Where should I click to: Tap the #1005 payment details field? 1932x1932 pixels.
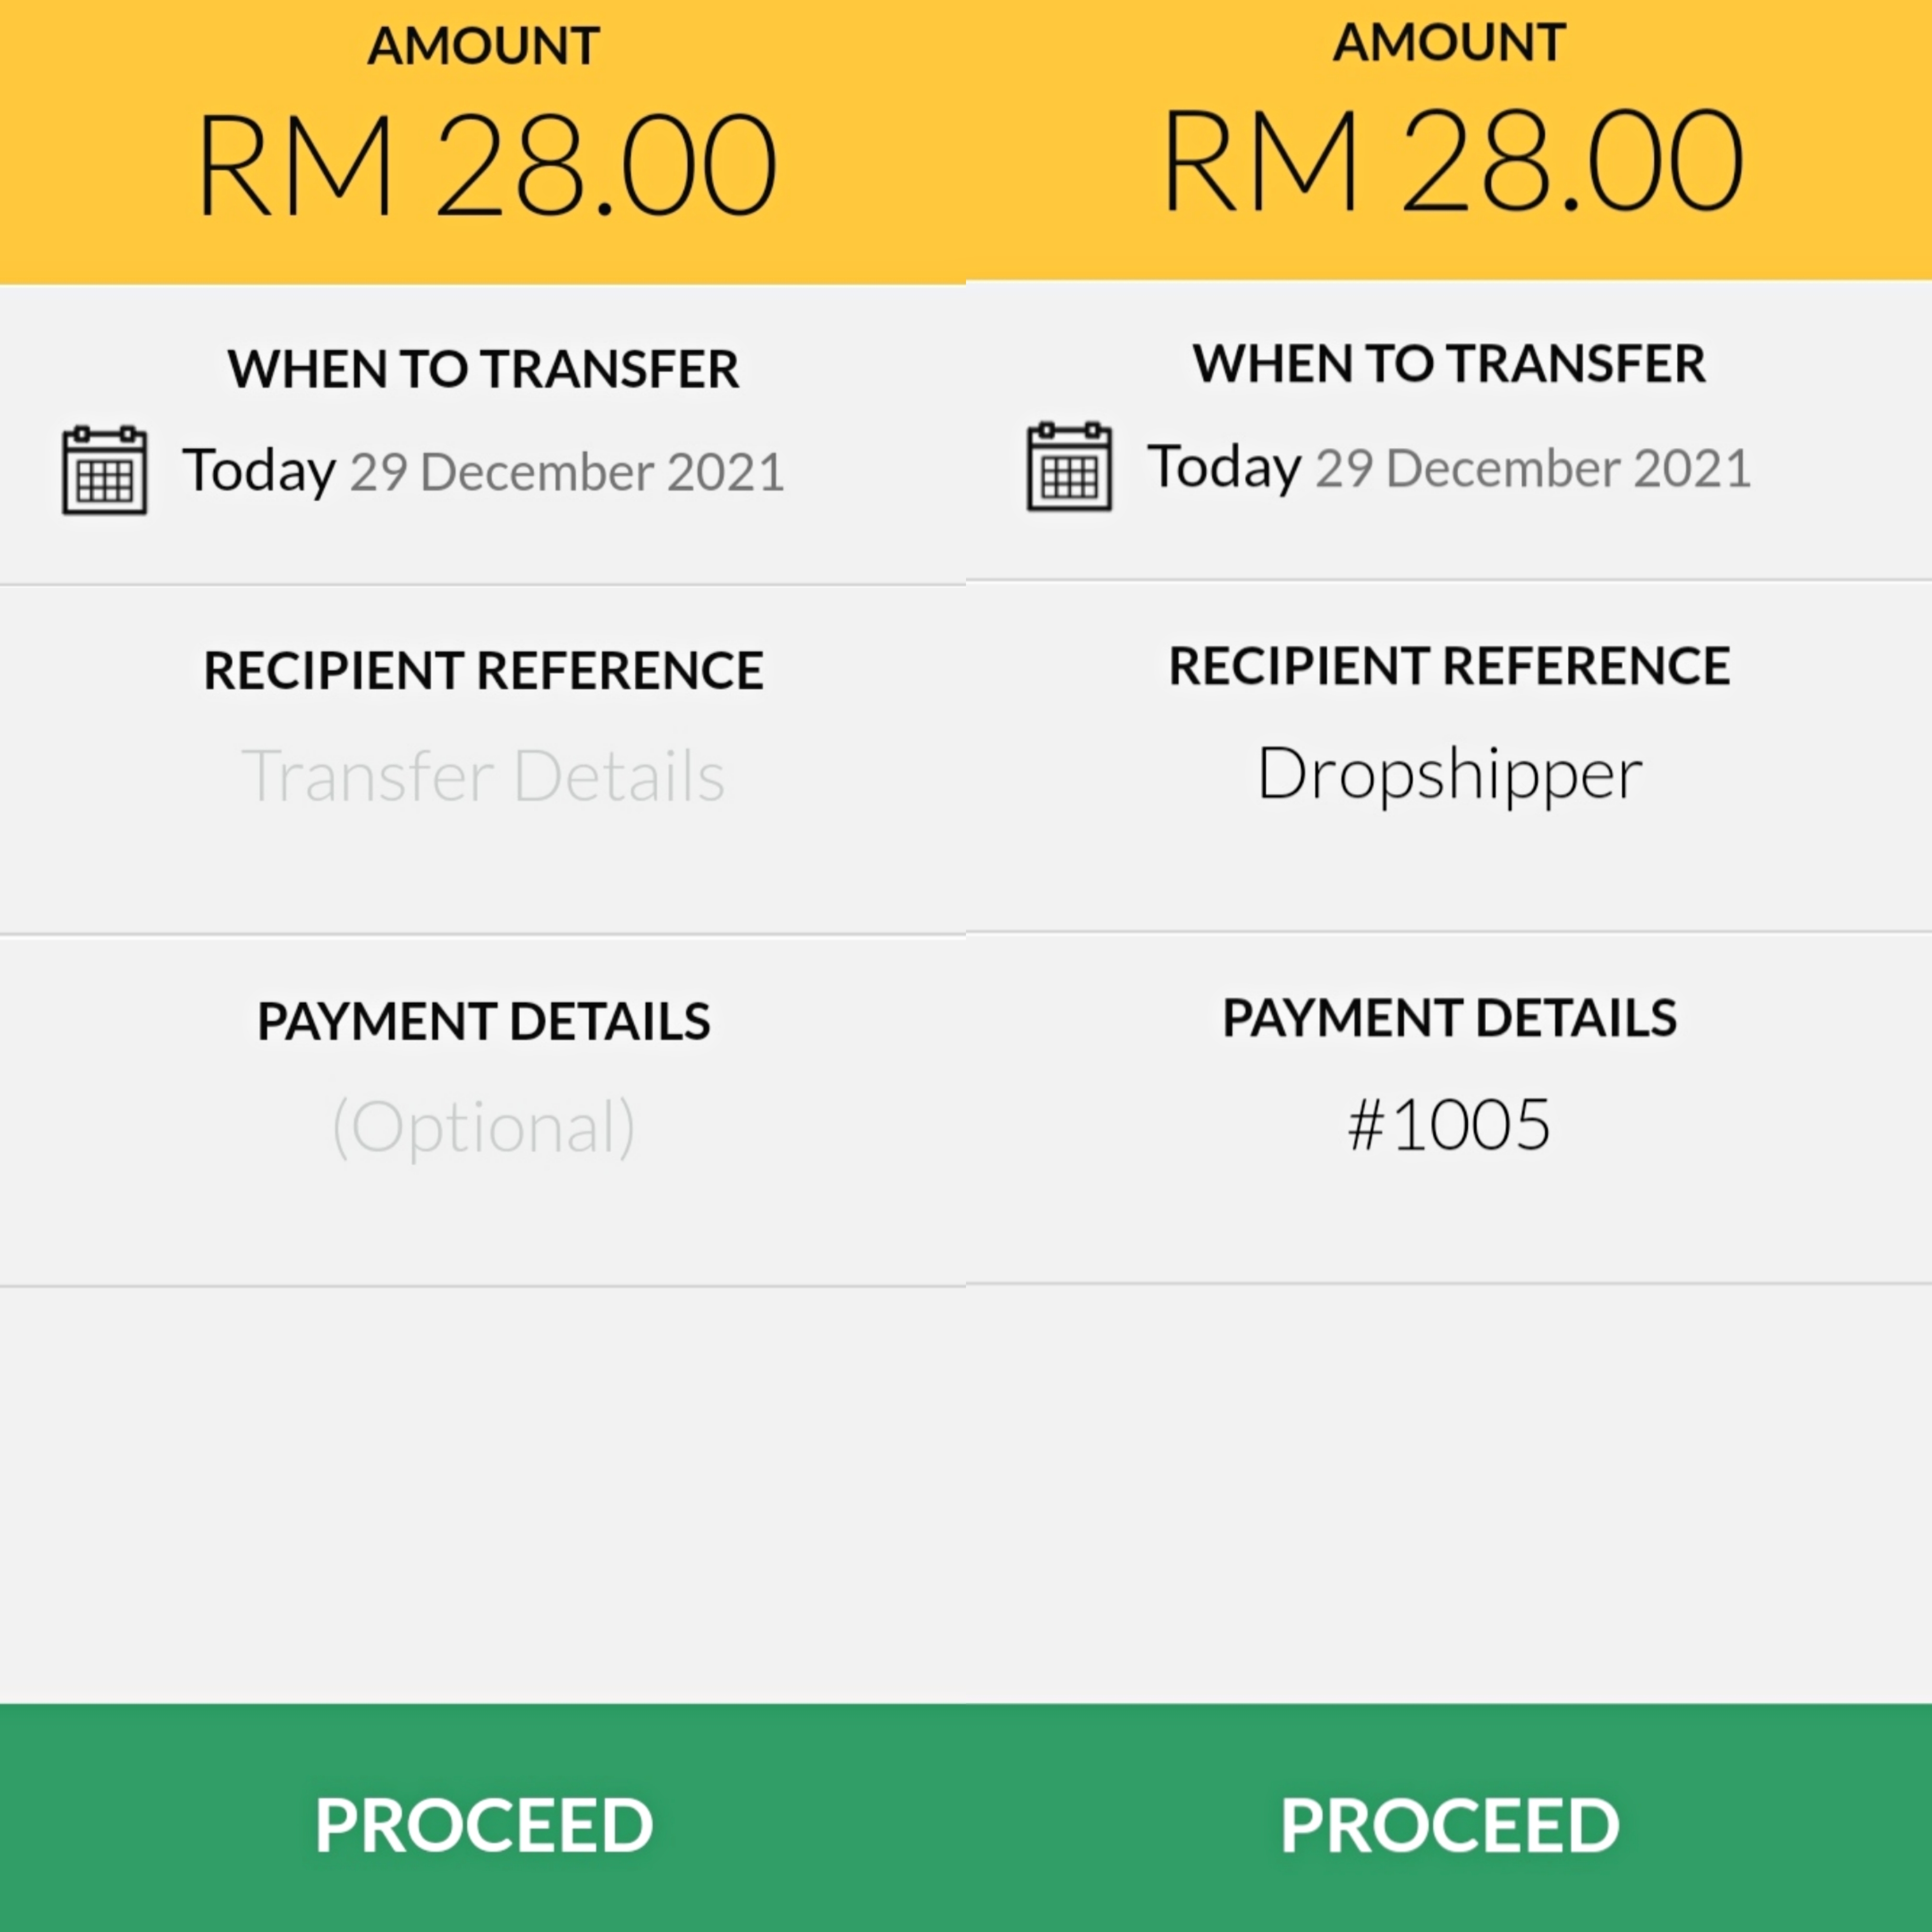click(x=1449, y=1124)
